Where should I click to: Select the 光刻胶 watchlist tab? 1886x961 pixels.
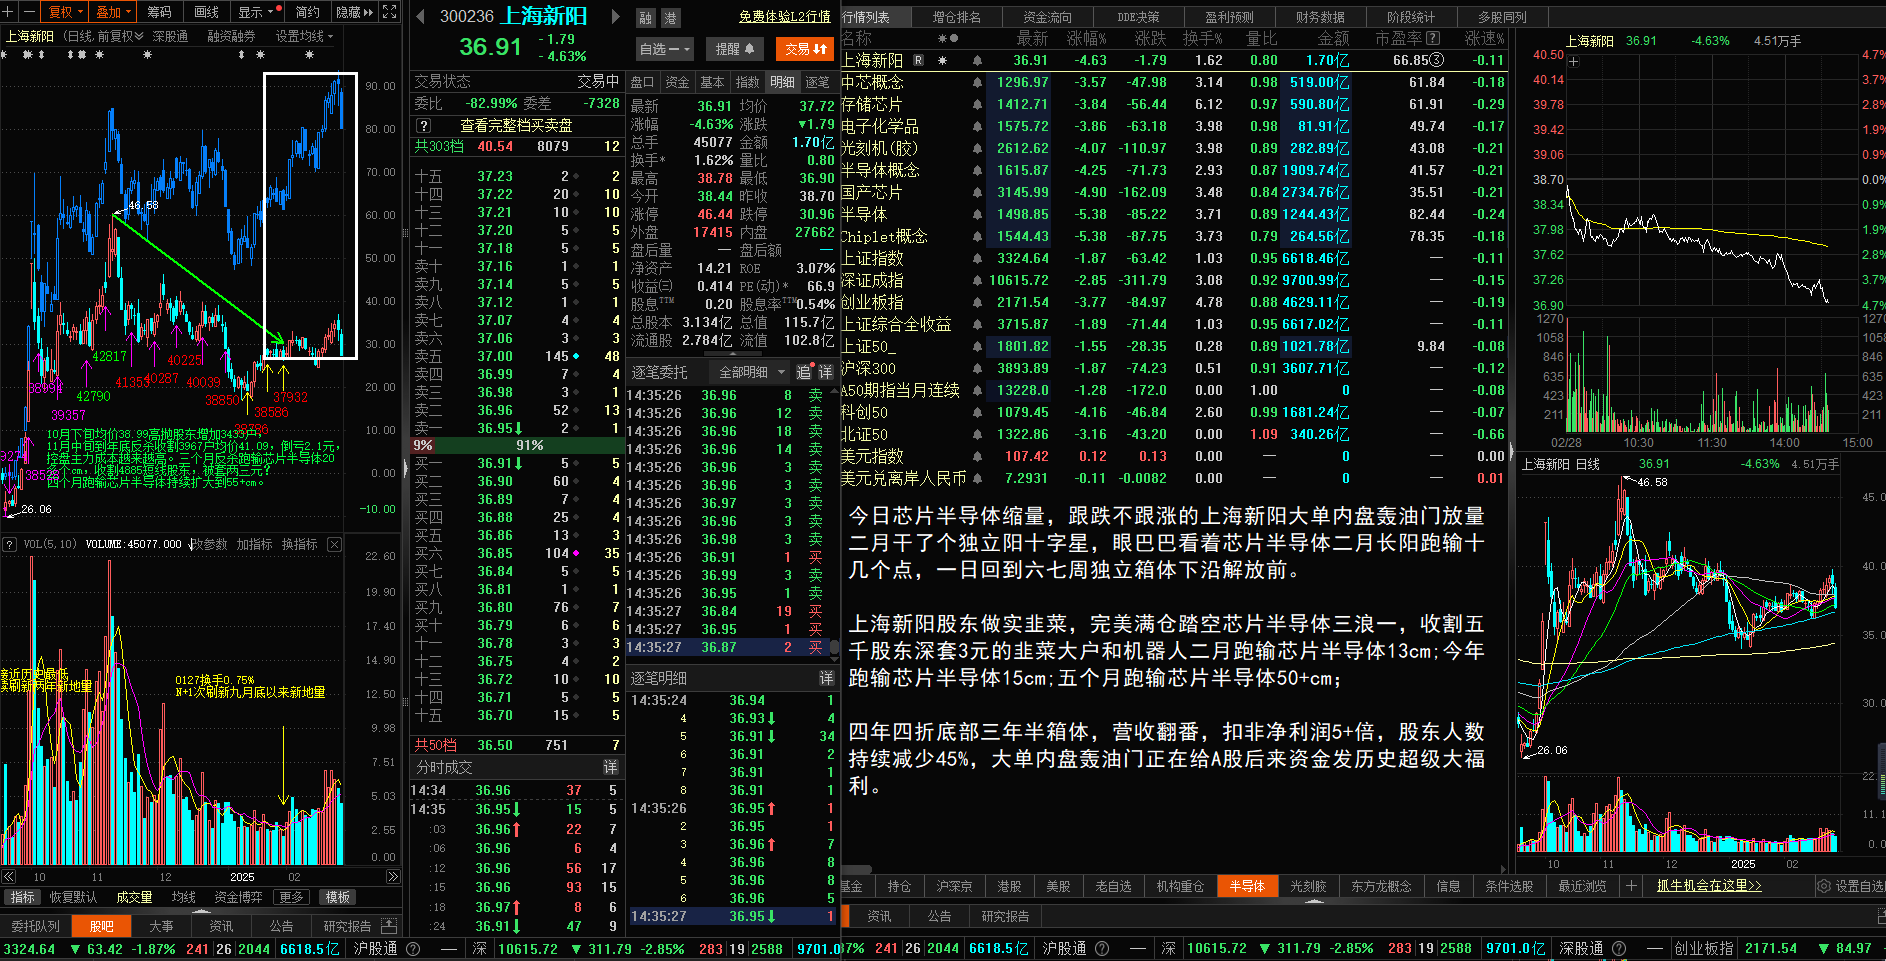coord(1307,886)
